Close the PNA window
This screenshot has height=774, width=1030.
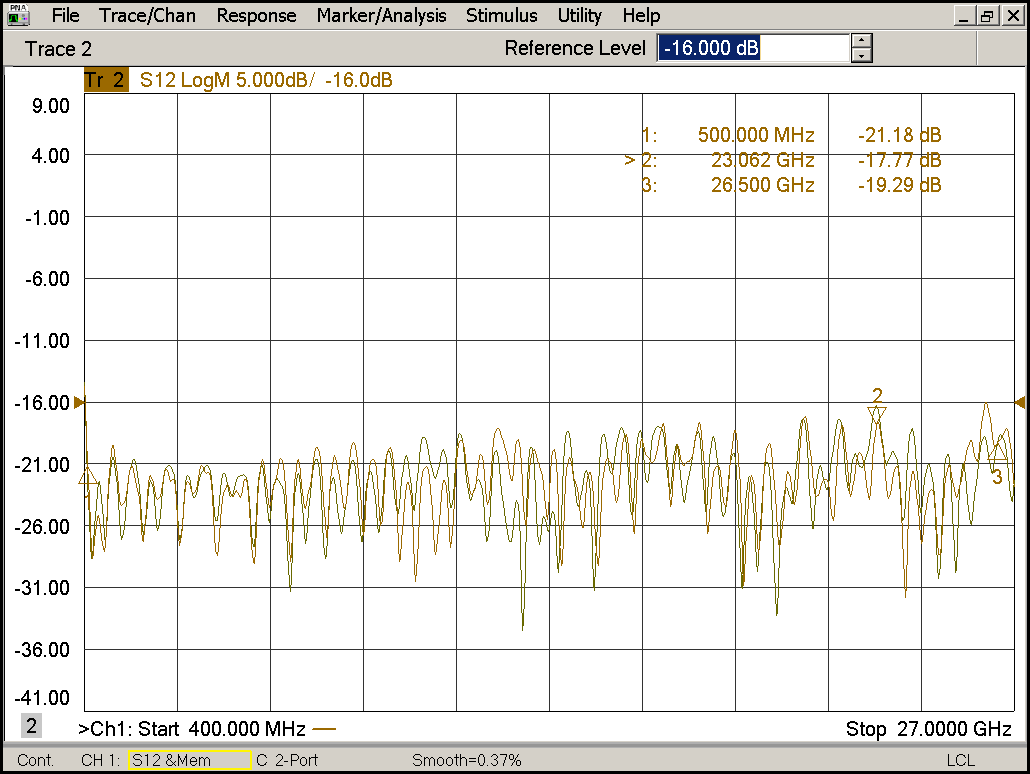click(x=1013, y=16)
